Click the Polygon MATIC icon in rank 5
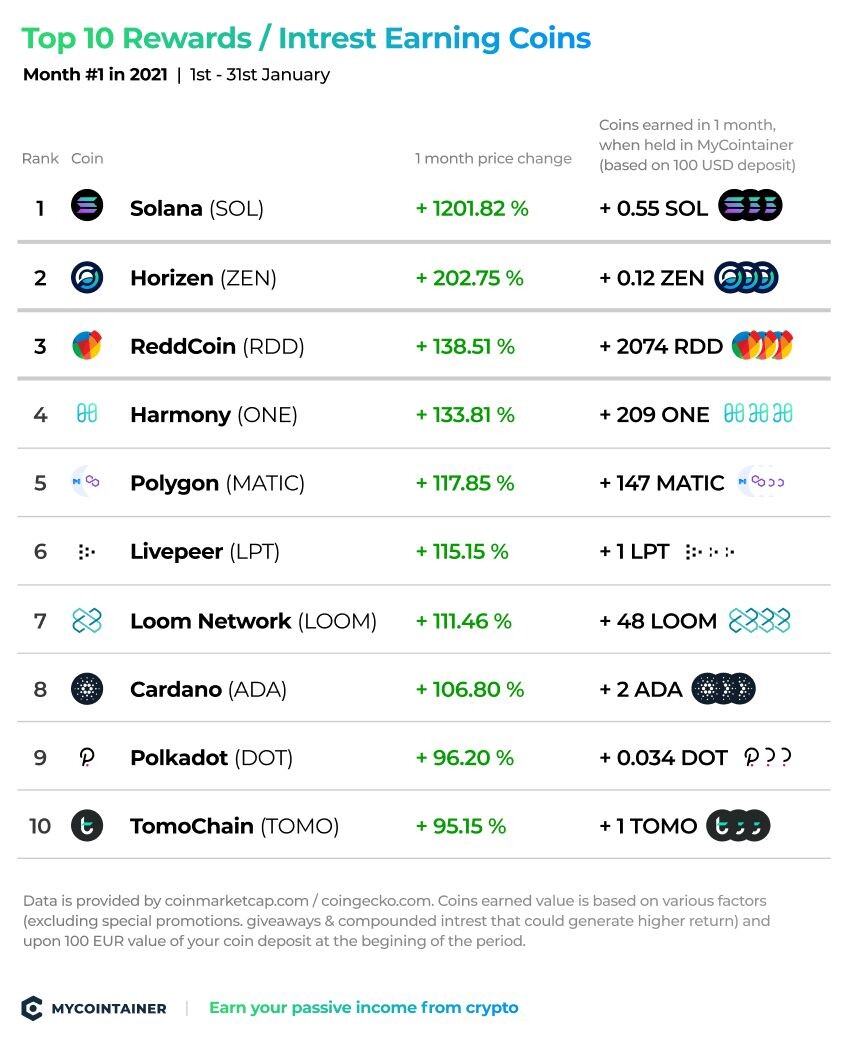This screenshot has width=859, height=1055. tap(86, 482)
